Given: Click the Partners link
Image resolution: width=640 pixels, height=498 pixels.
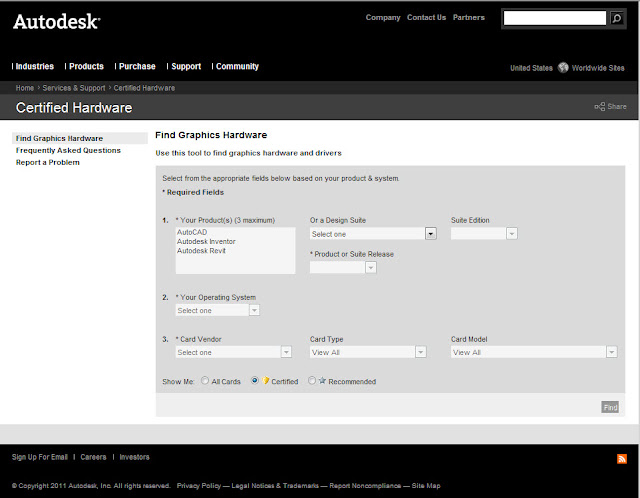Looking at the screenshot, I should pyautogui.click(x=469, y=18).
